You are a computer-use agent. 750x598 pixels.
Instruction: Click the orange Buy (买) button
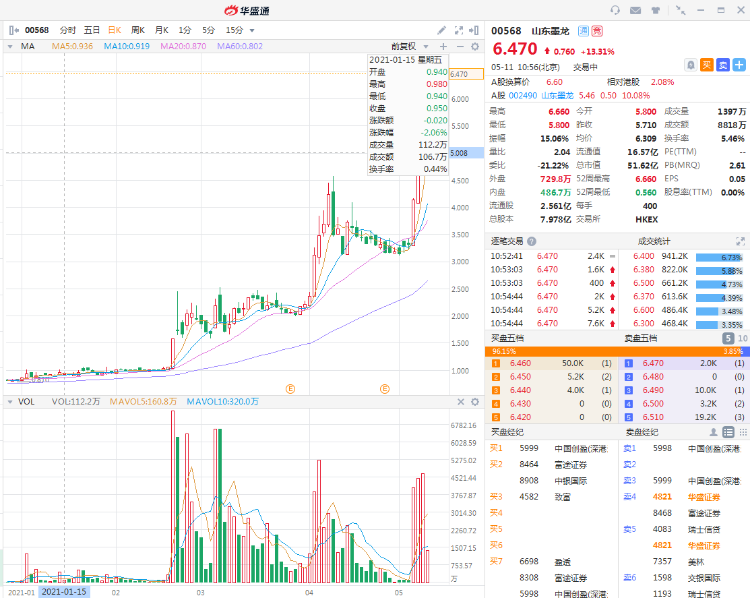(x=707, y=65)
